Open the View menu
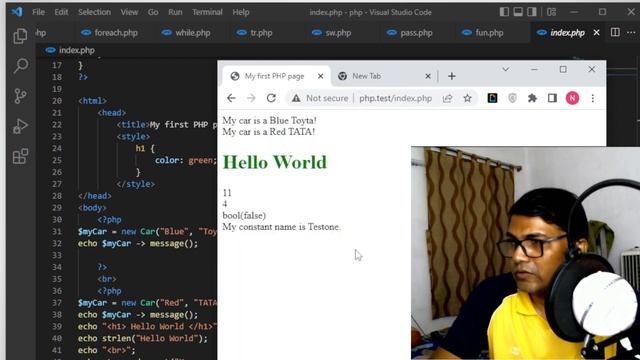Screen dimensions: 640x360 point(129,12)
